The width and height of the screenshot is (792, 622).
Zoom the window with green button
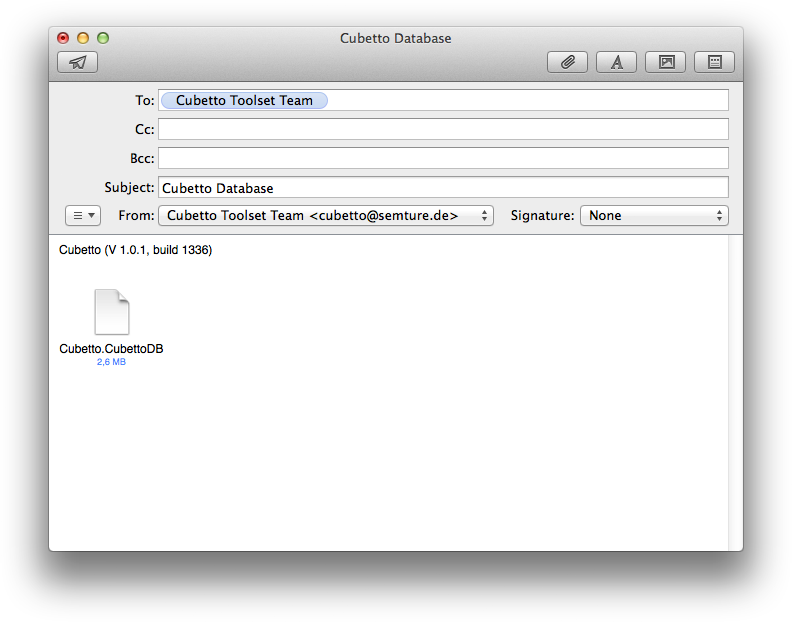(103, 38)
